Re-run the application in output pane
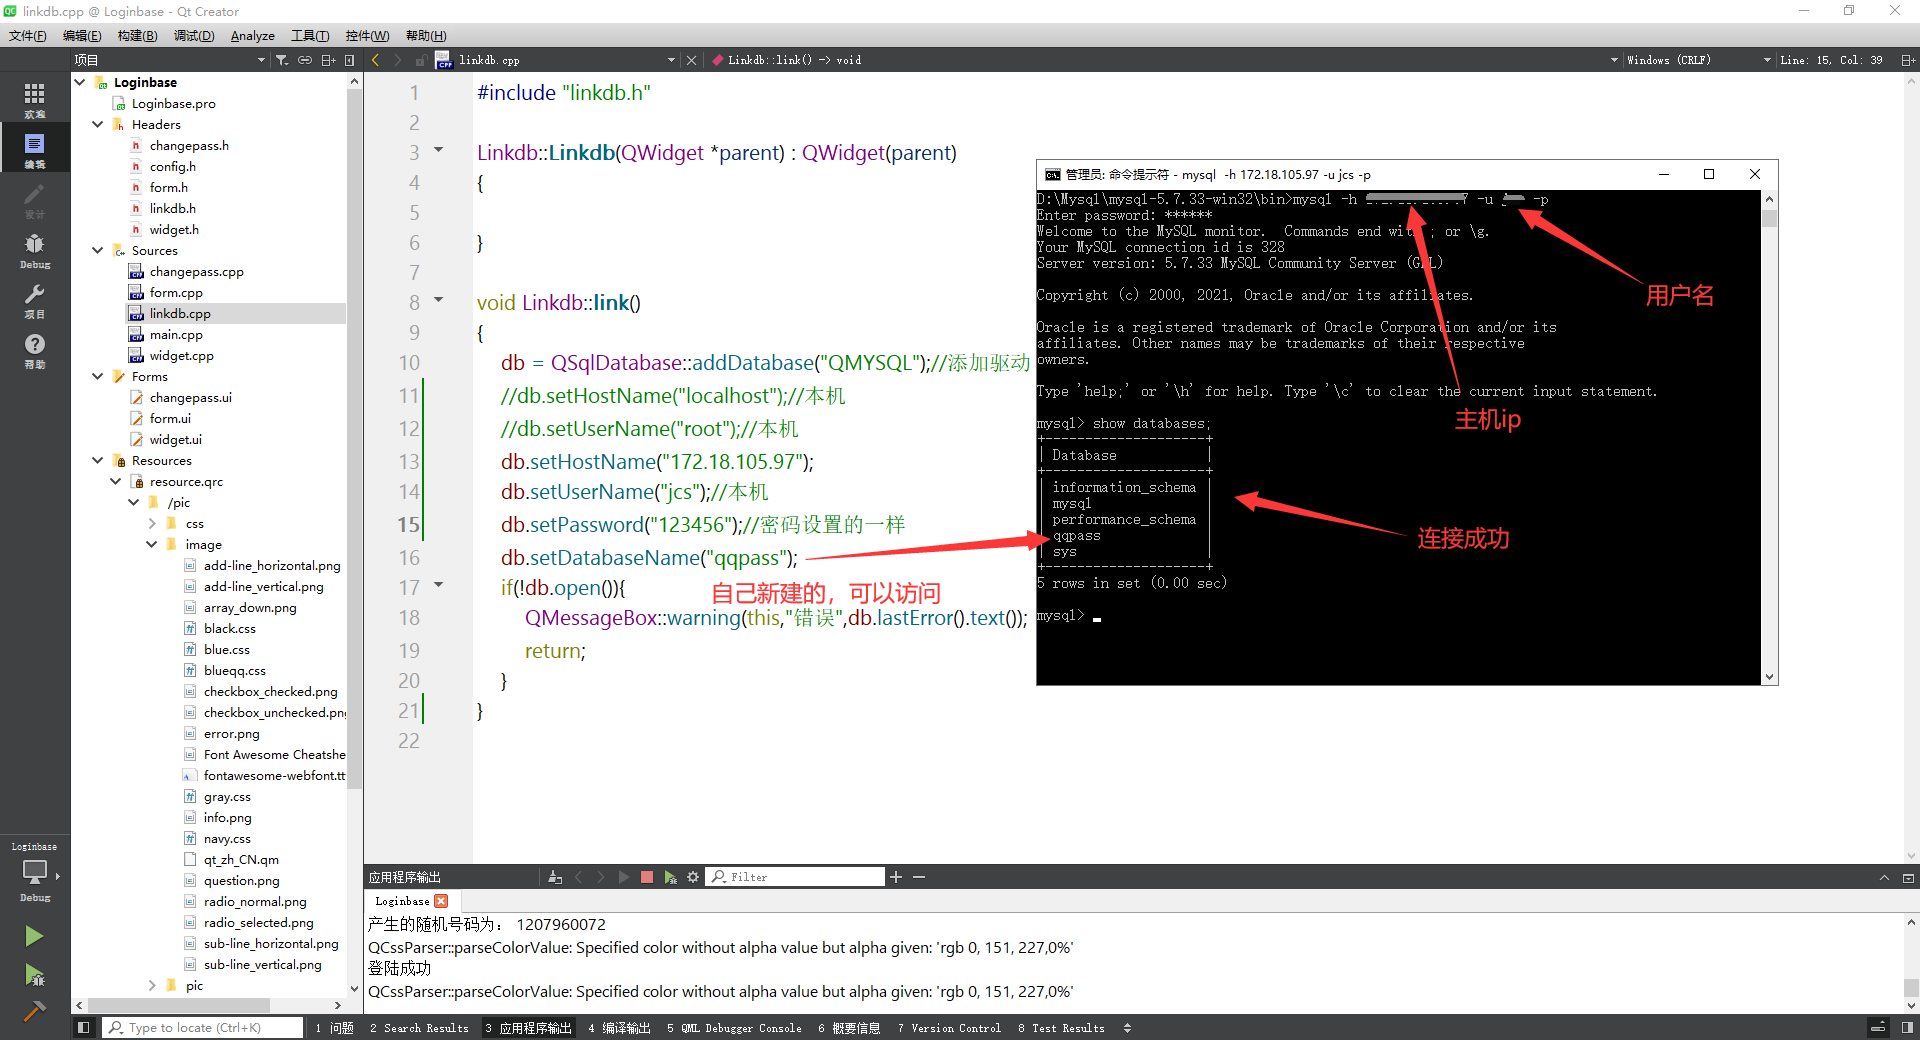 coord(624,877)
